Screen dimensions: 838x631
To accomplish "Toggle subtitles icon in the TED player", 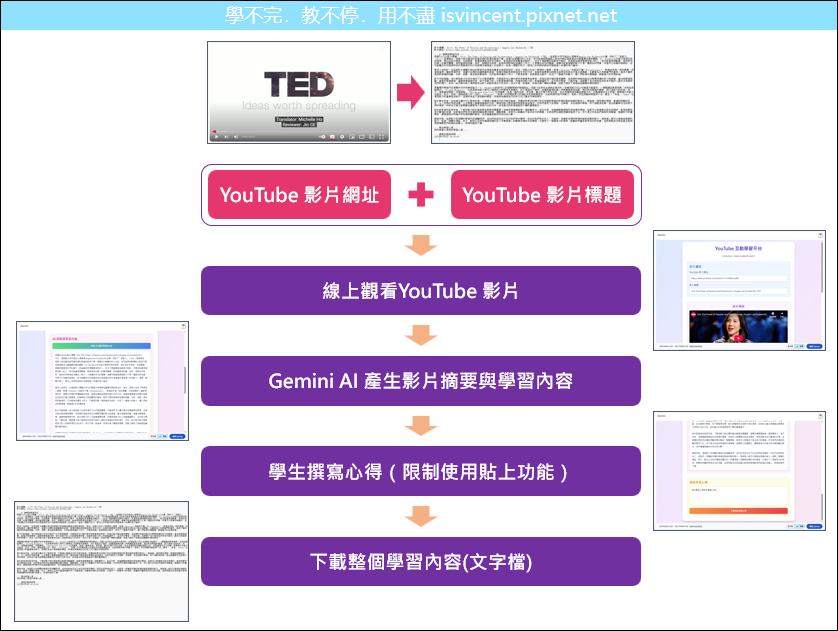I will [x=332, y=137].
